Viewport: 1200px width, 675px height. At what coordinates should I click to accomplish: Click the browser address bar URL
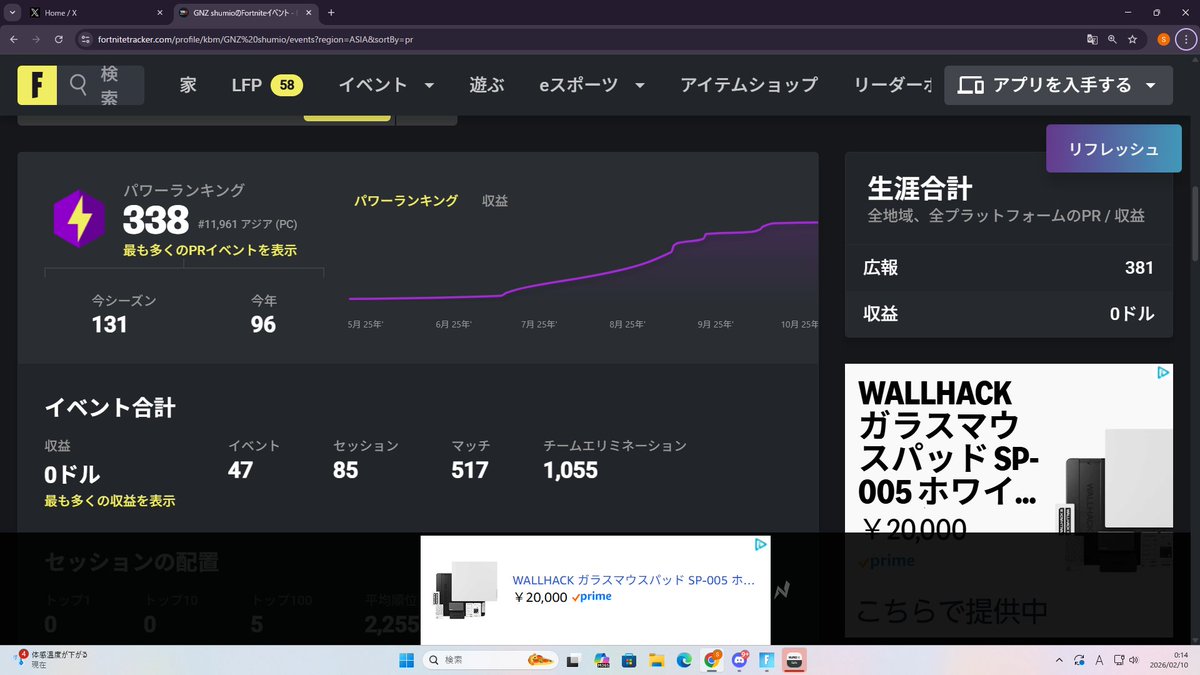pos(256,39)
